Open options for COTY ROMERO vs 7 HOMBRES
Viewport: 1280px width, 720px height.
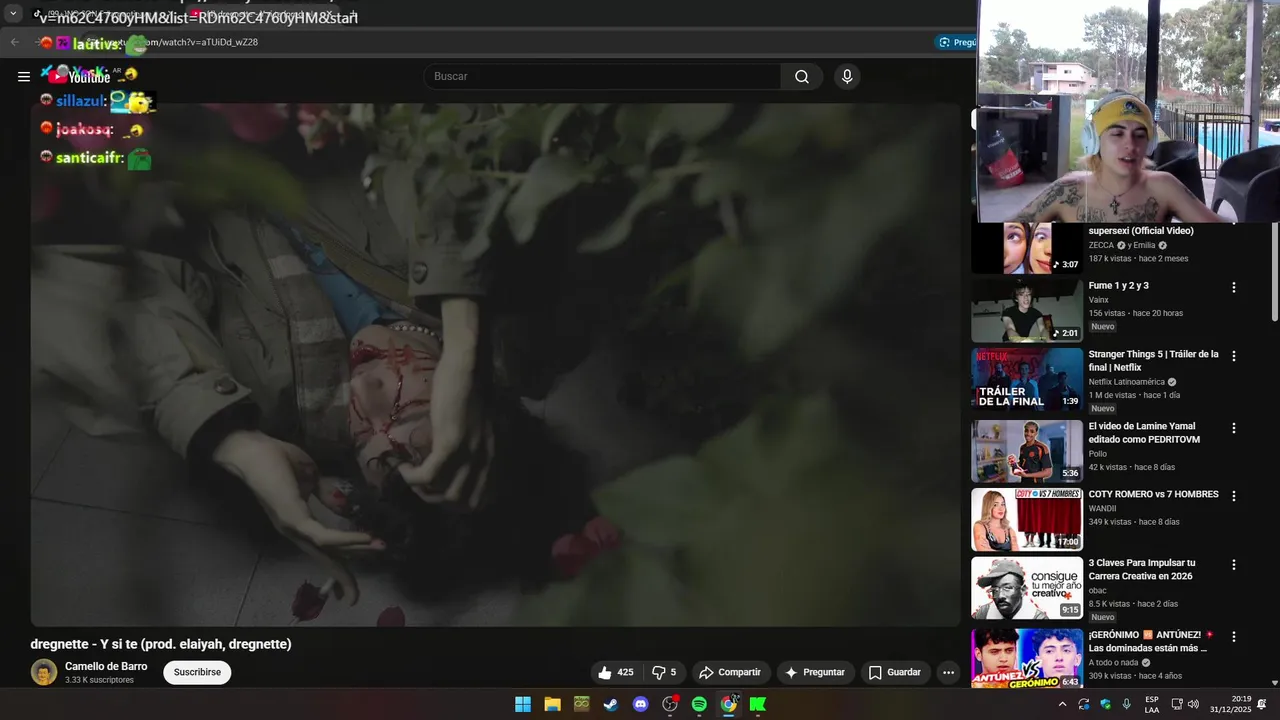coord(1234,496)
